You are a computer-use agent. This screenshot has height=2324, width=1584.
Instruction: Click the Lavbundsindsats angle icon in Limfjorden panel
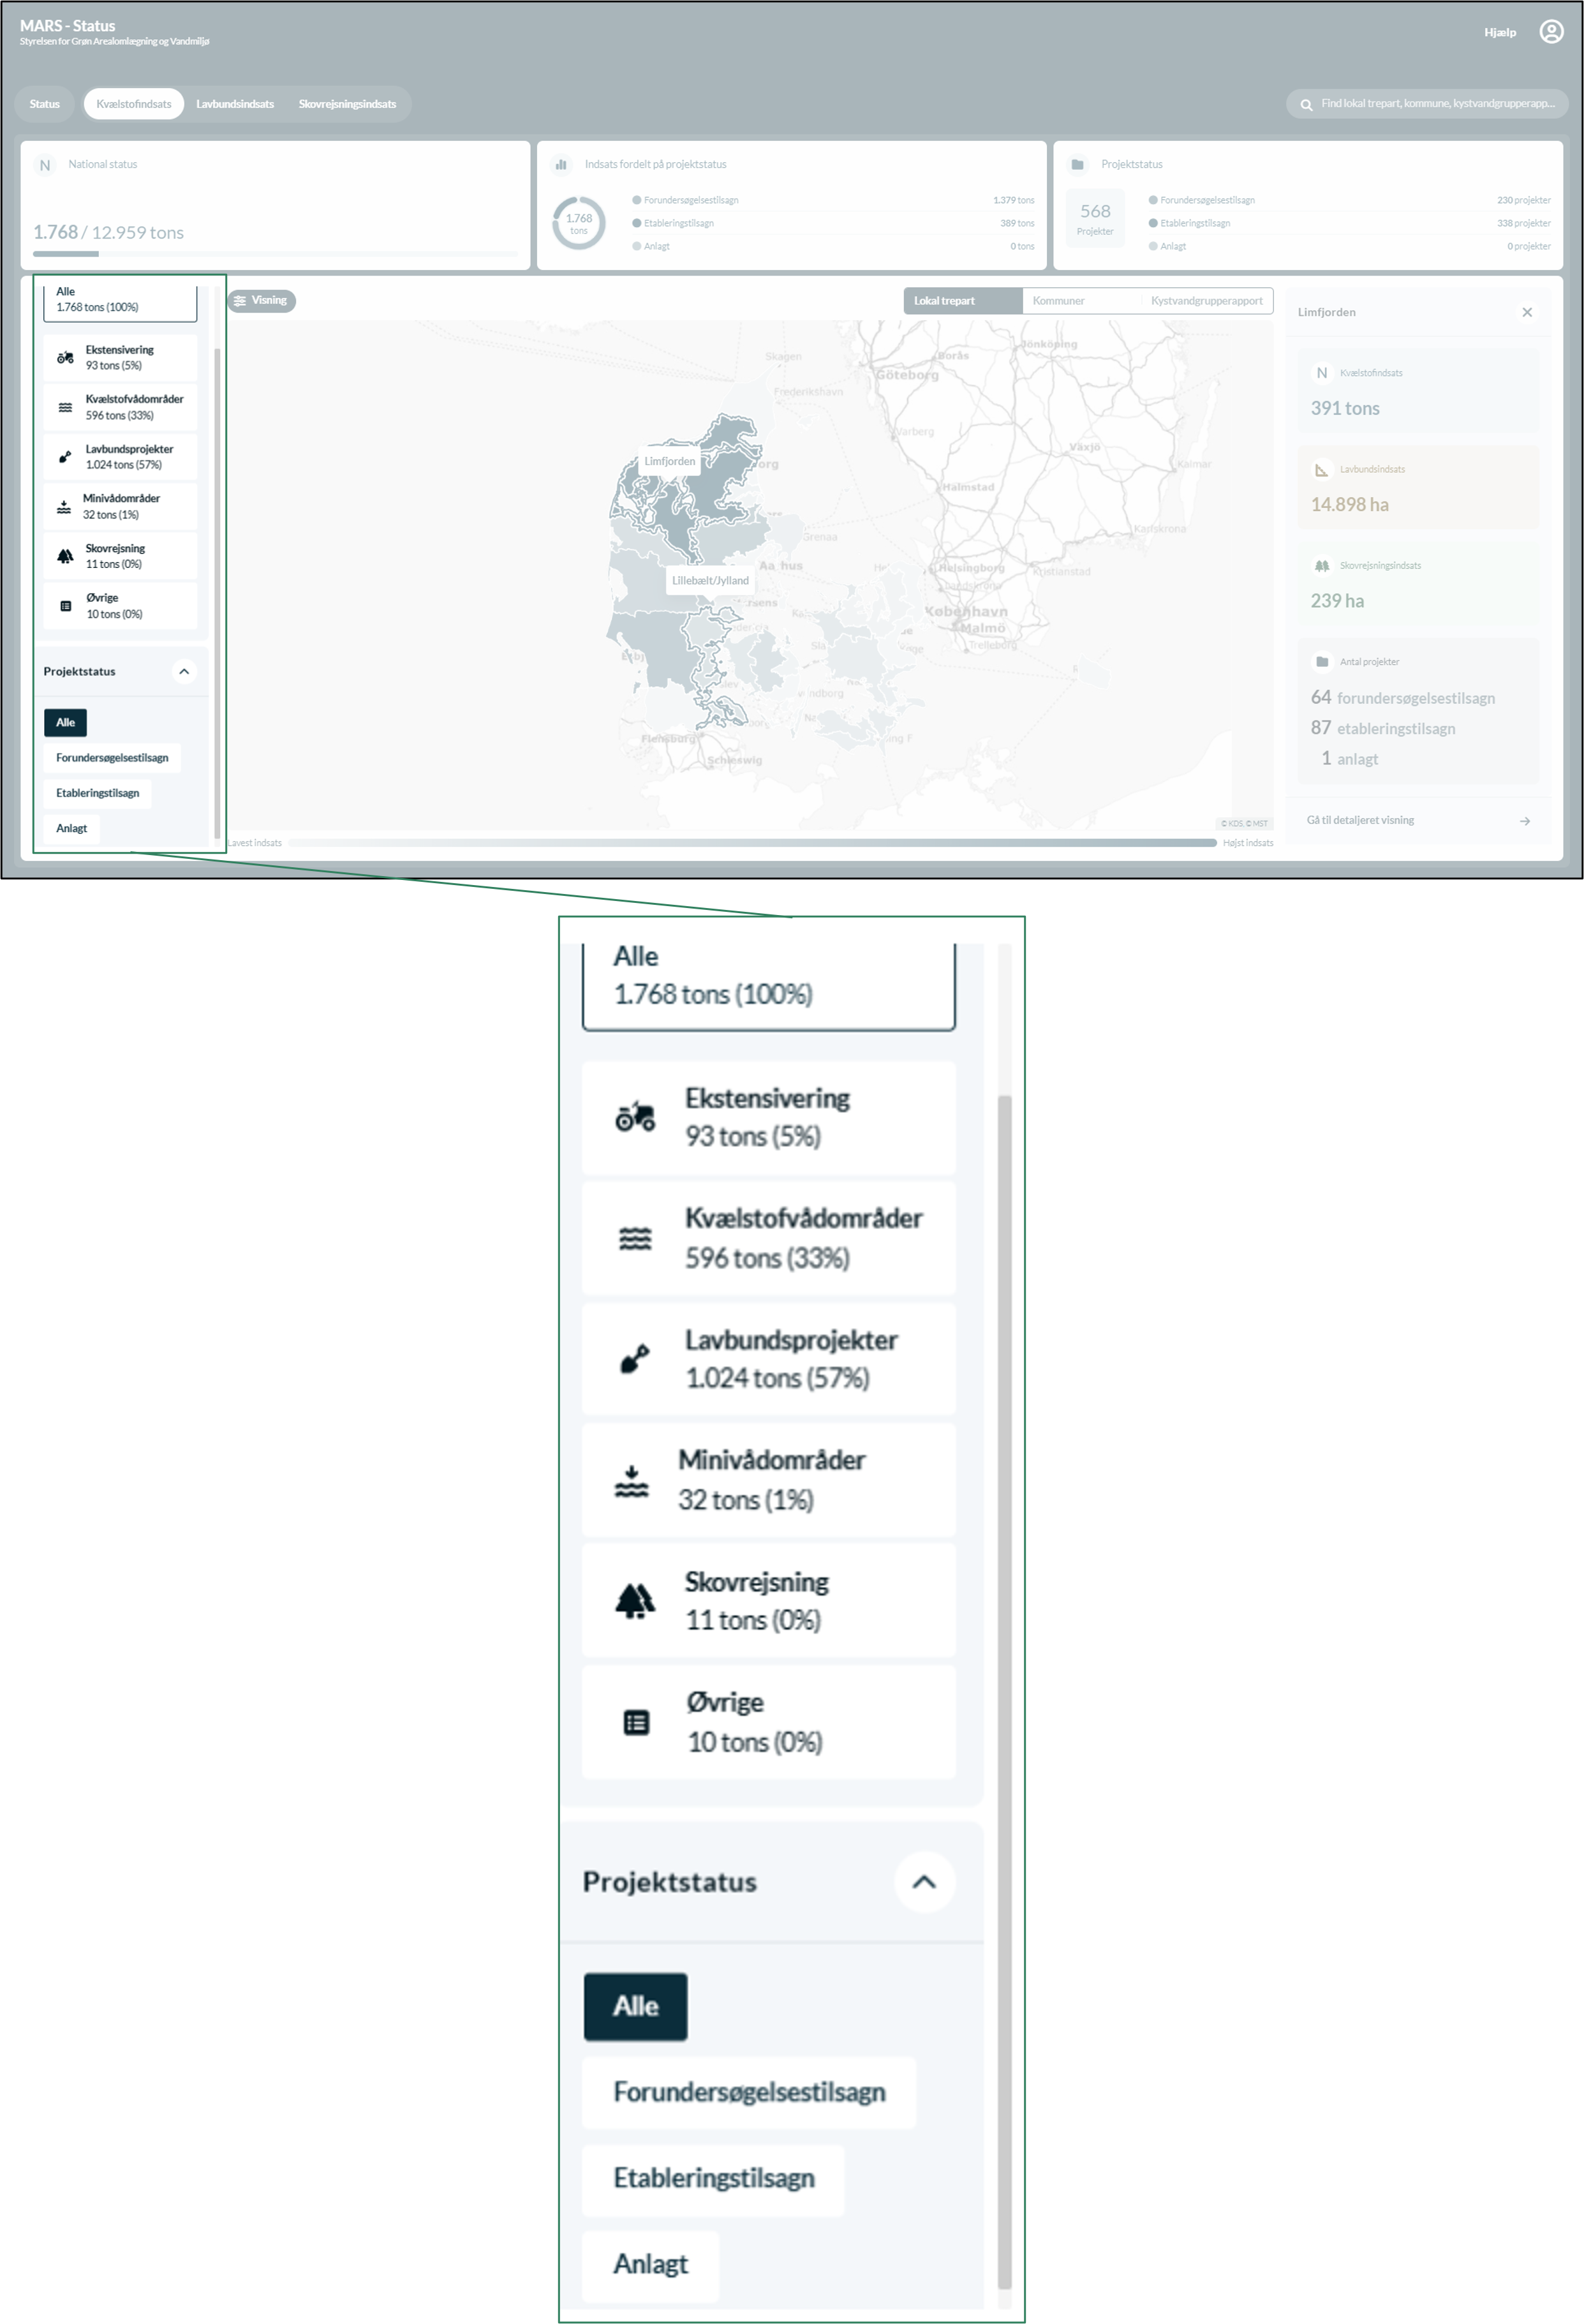pyautogui.click(x=1322, y=469)
